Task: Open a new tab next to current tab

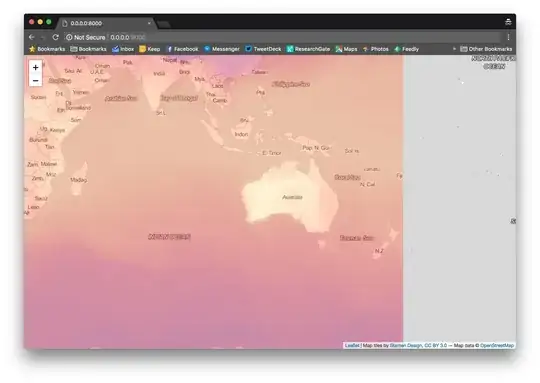Action: click(x=164, y=24)
